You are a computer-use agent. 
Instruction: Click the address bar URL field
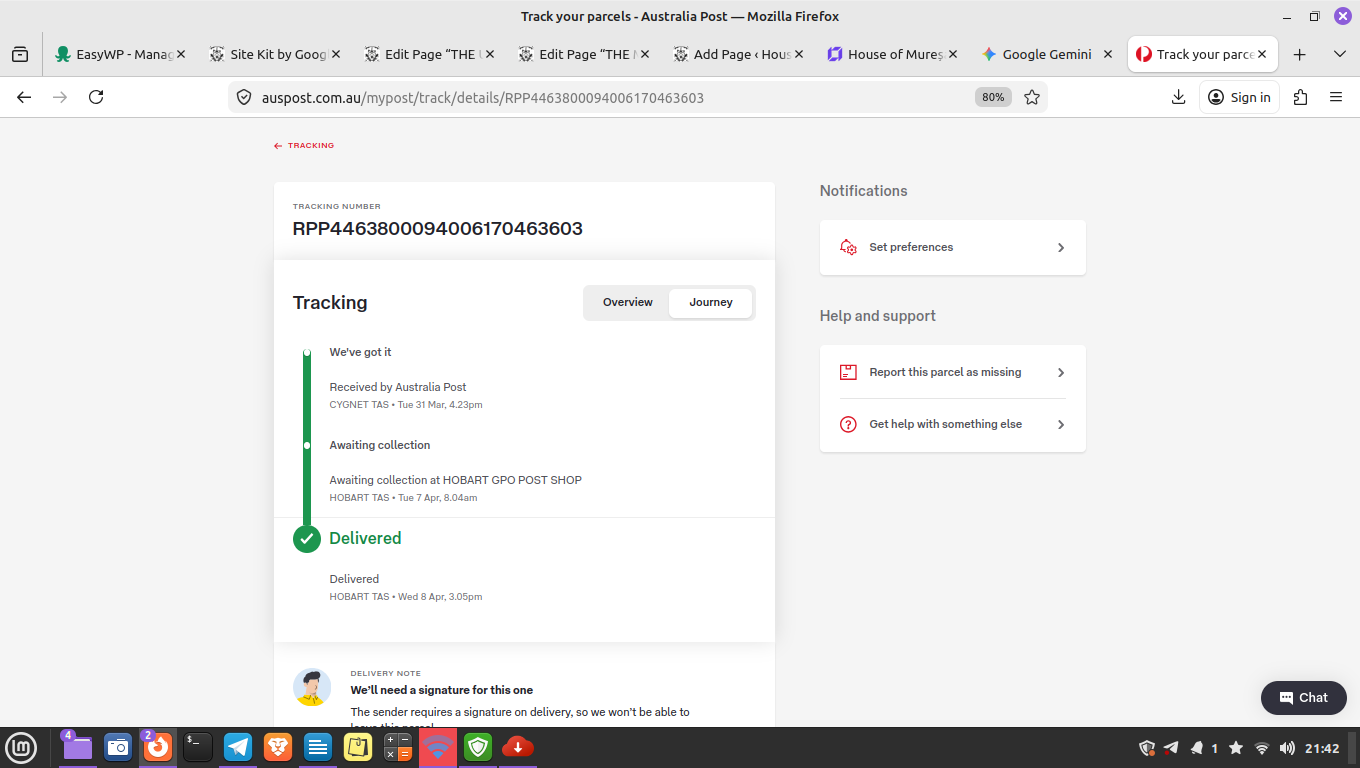pyautogui.click(x=600, y=97)
